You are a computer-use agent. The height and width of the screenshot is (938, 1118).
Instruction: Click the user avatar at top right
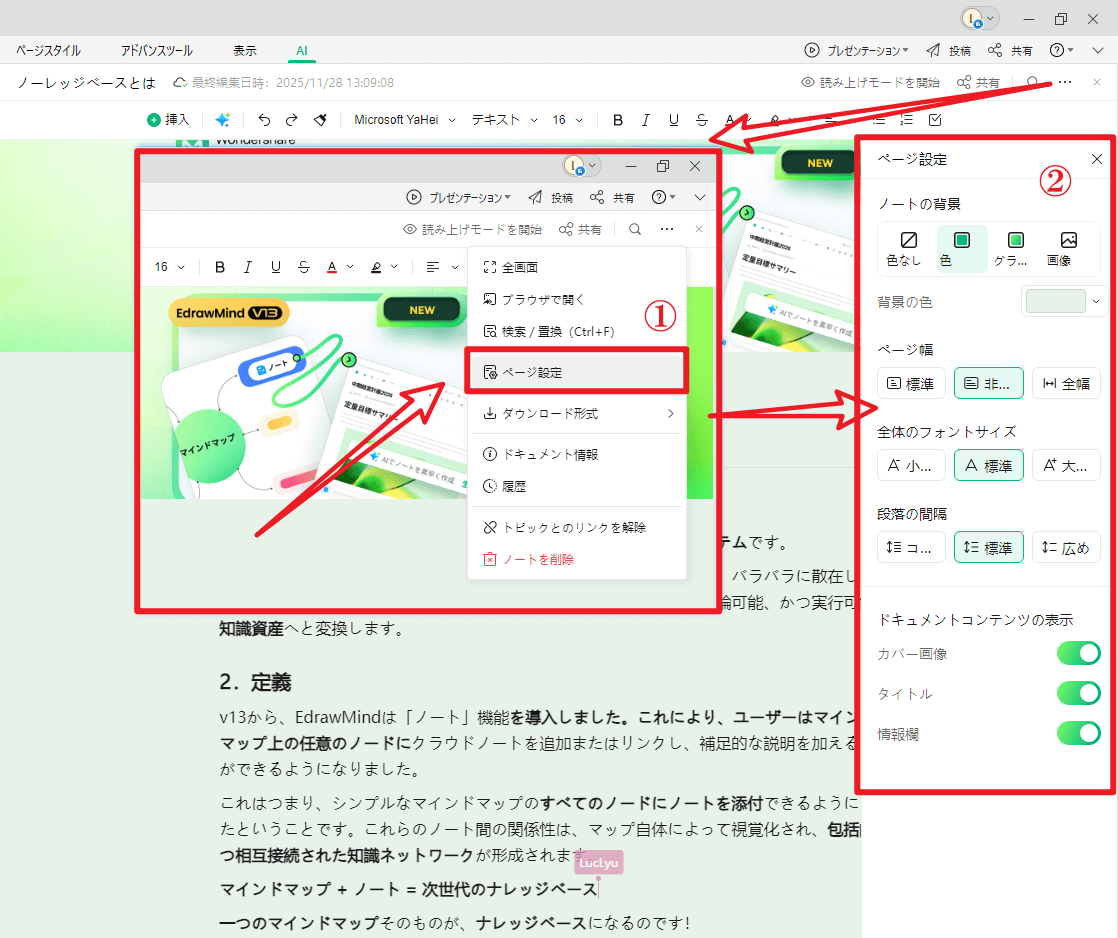(x=973, y=18)
